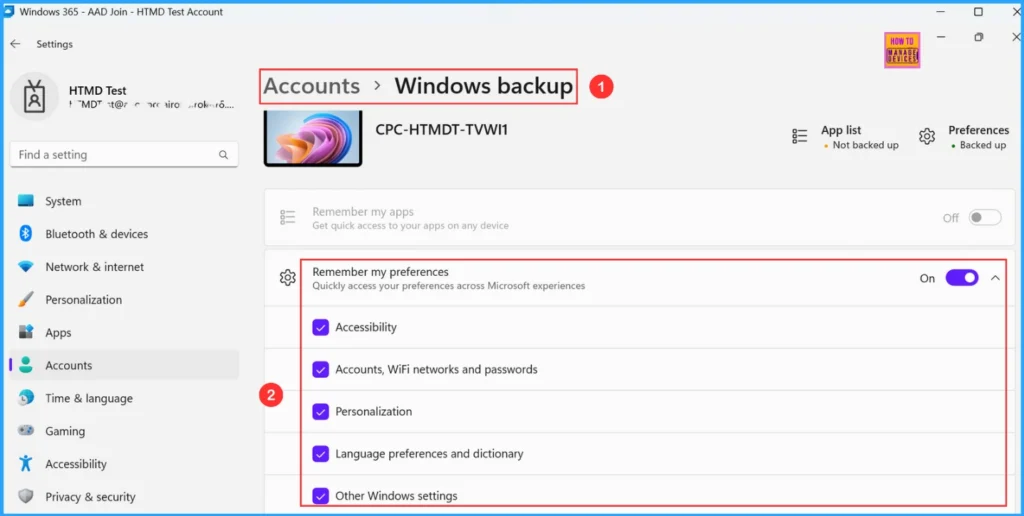Click the Other Windows settings label
The image size is (1024, 516).
click(396, 496)
